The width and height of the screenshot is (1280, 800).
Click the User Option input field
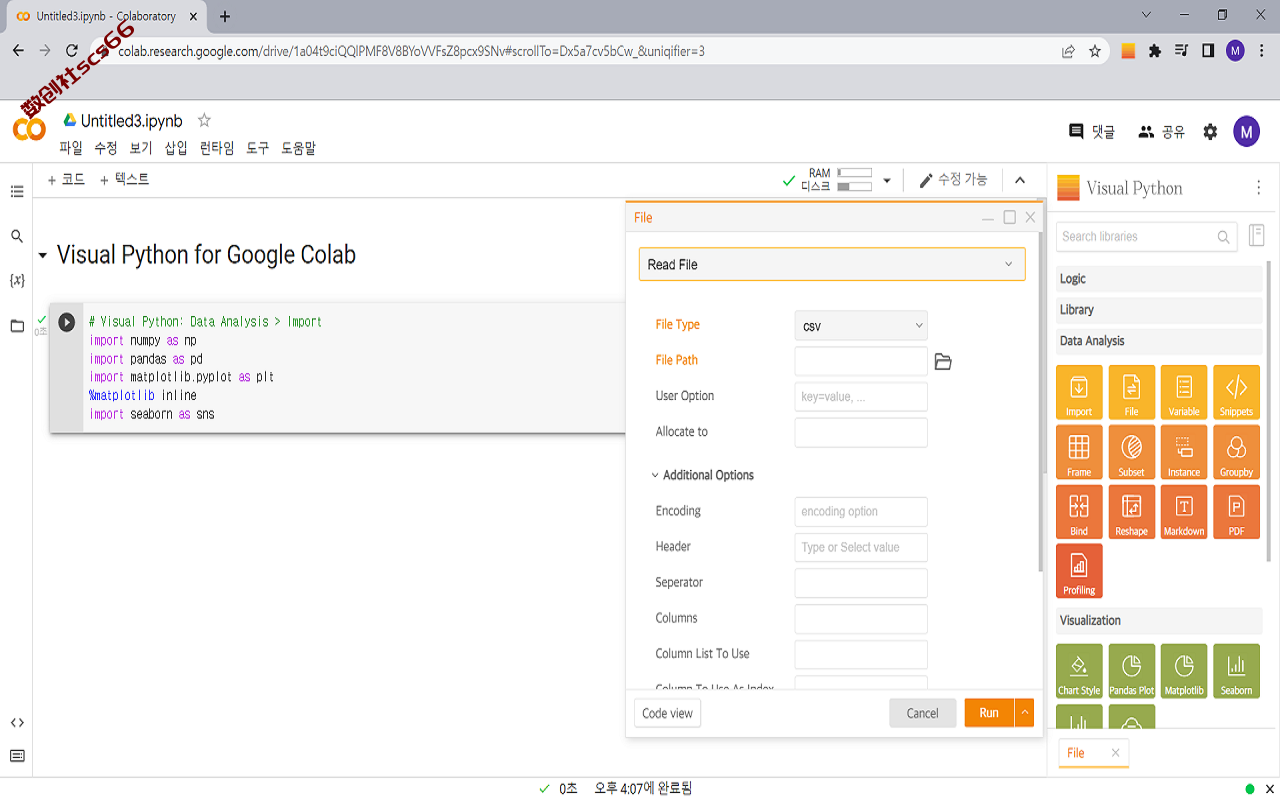tap(861, 397)
